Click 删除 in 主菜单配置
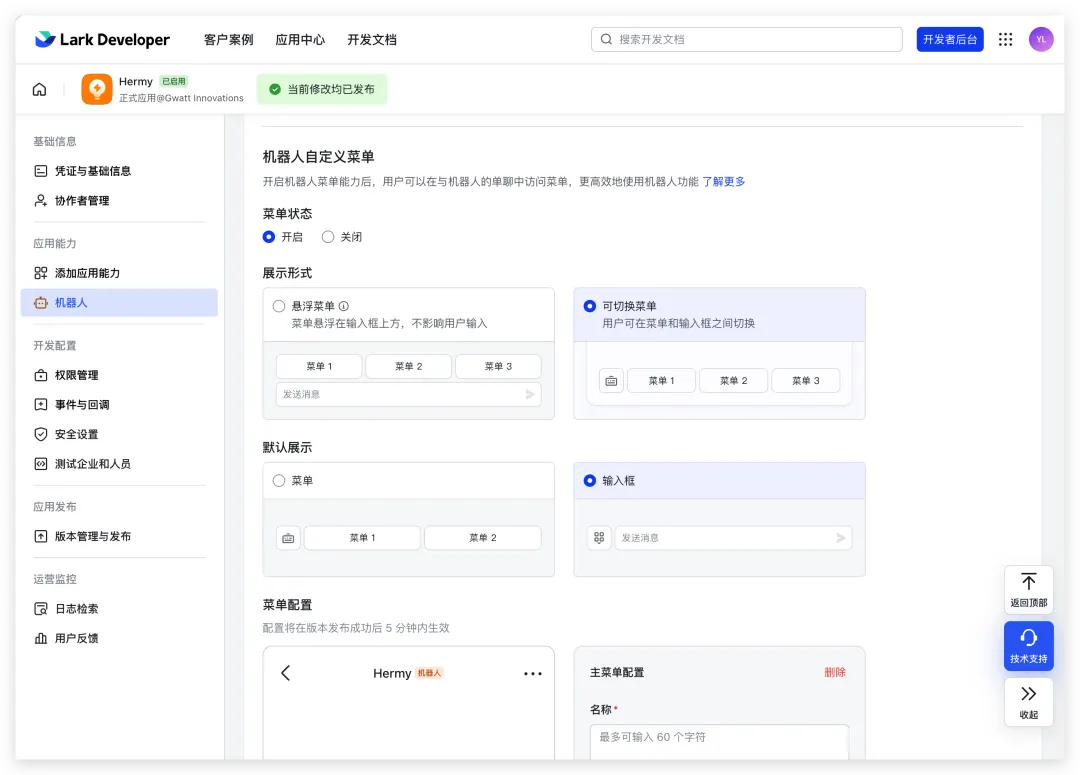Image resolution: width=1080 pixels, height=775 pixels. (835, 672)
